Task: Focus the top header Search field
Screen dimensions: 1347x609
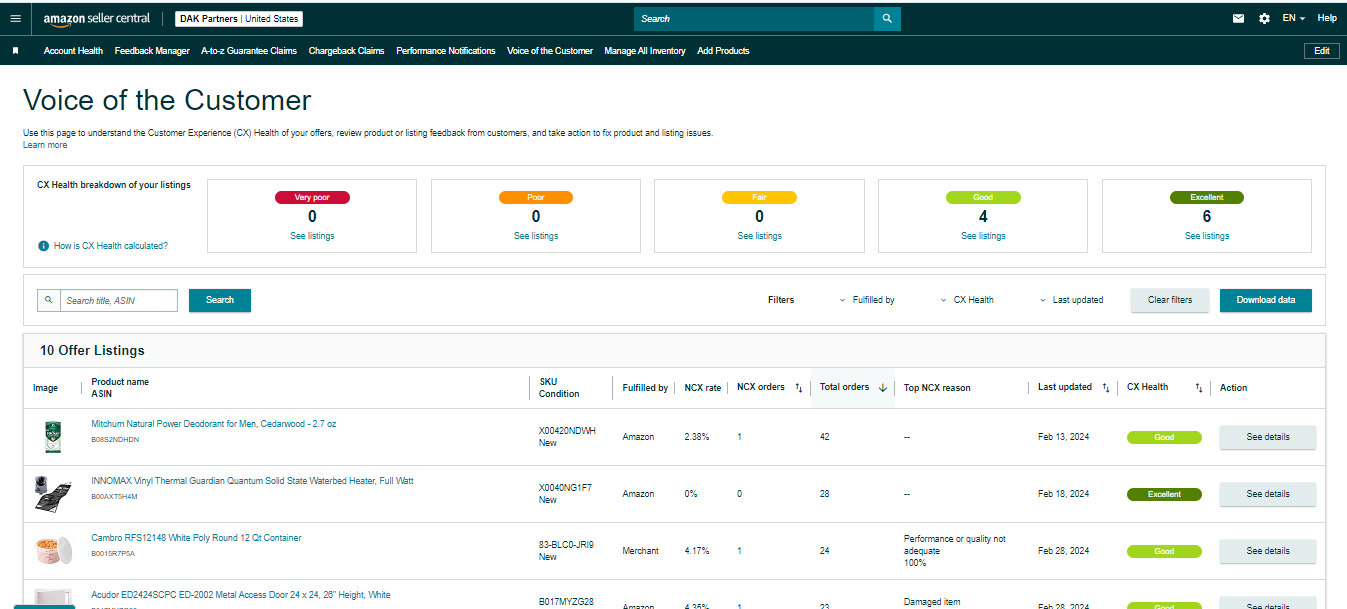Action: click(754, 19)
